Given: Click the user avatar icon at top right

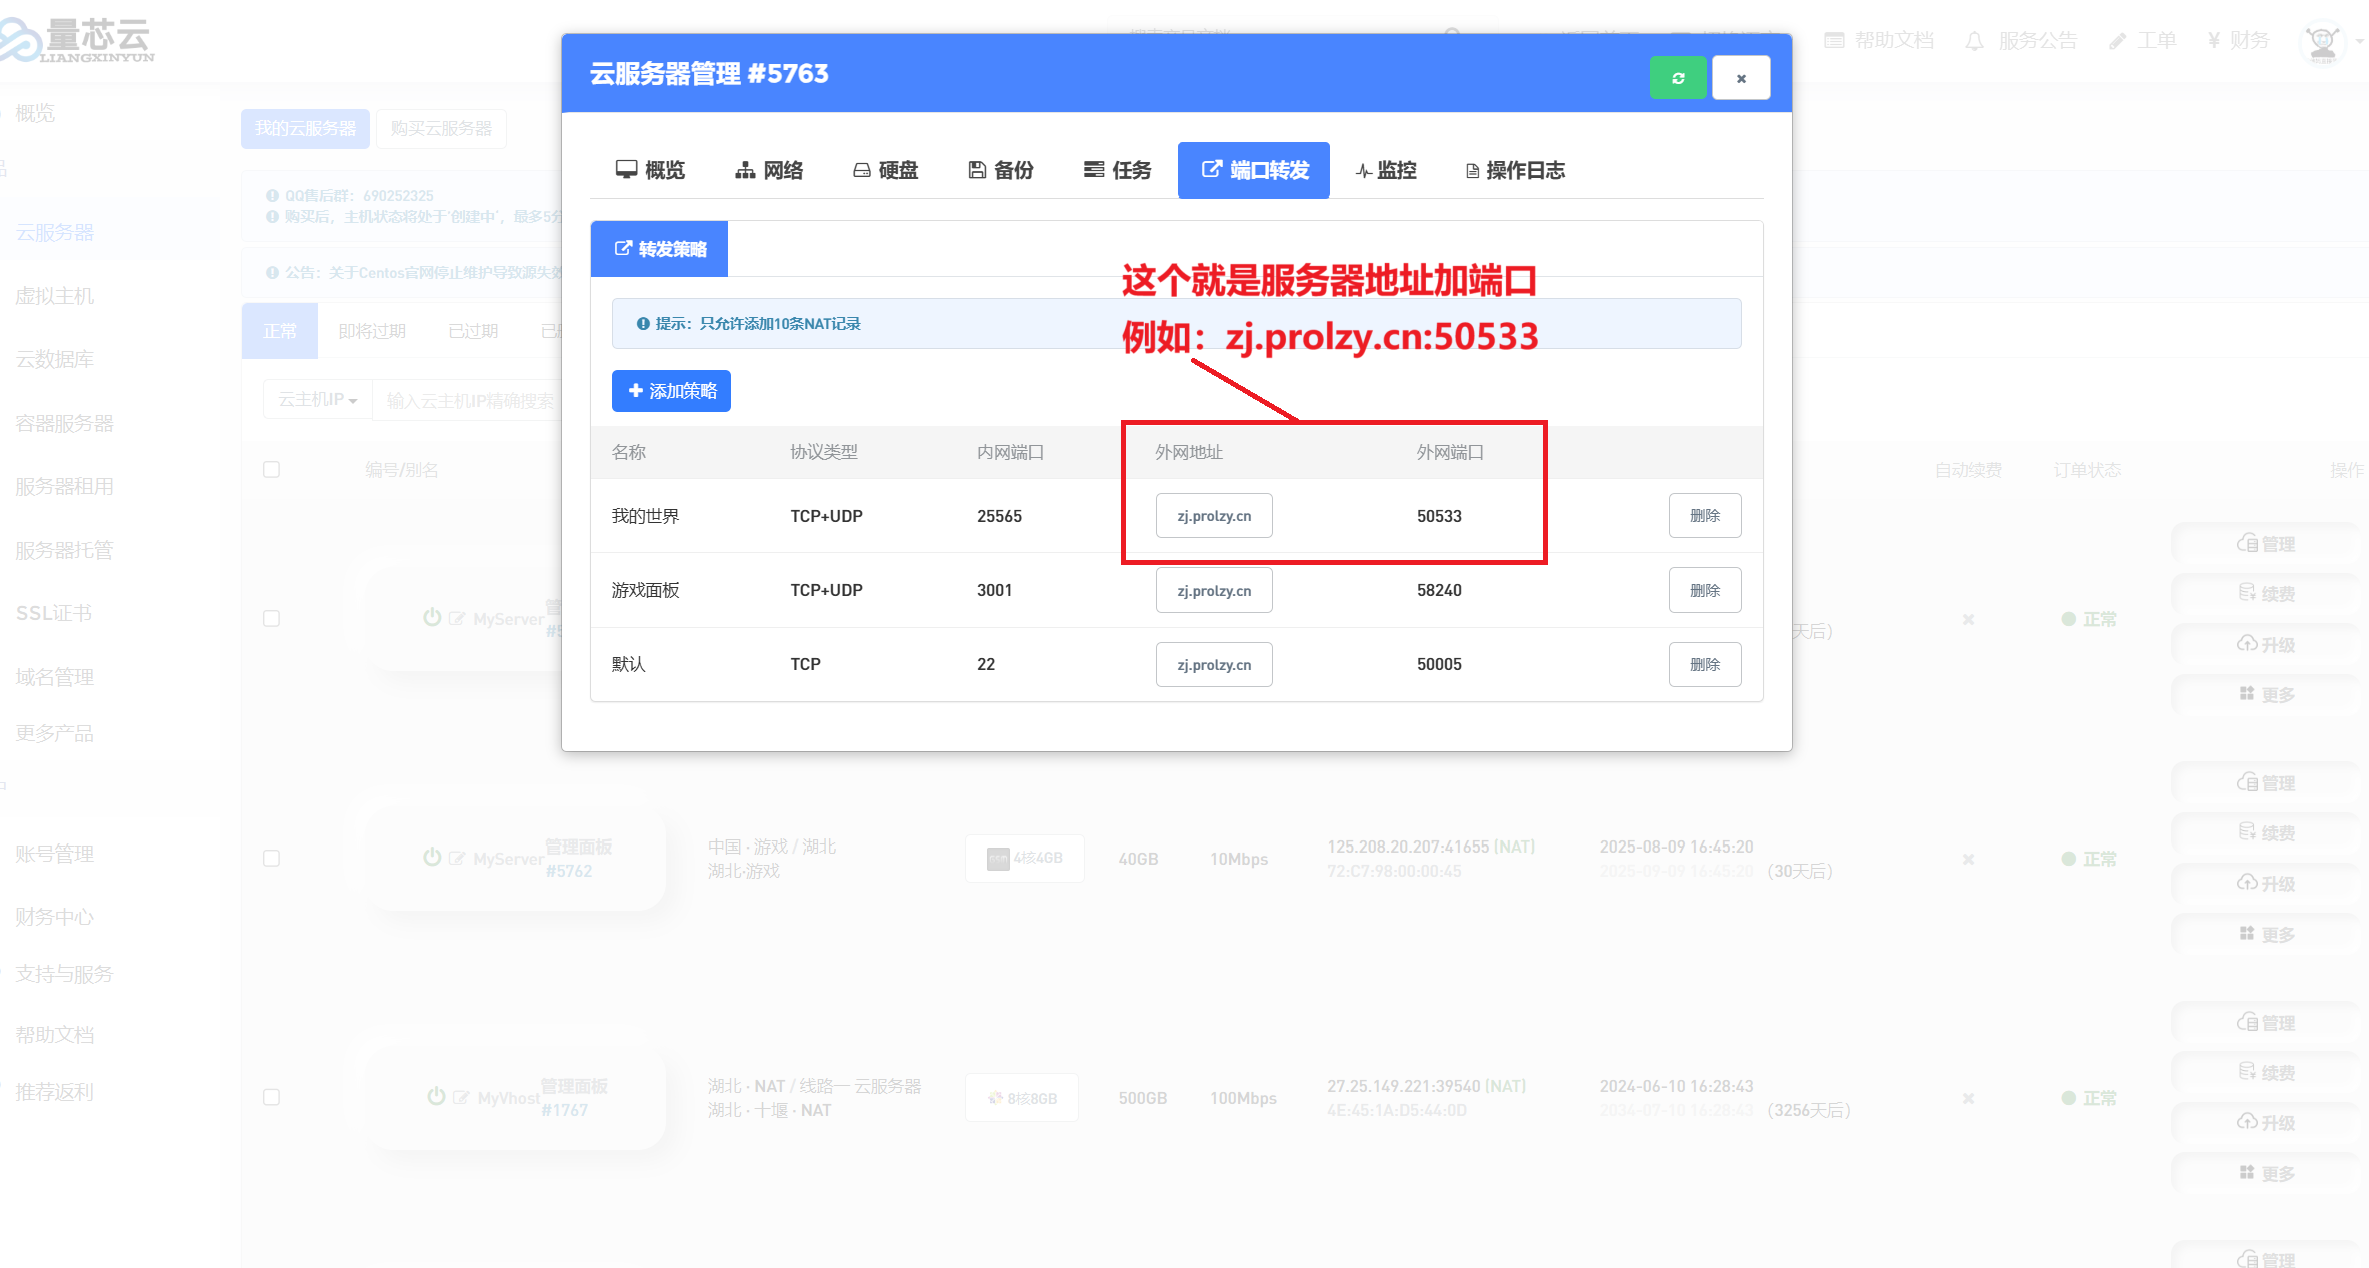Looking at the screenshot, I should click(2322, 41).
